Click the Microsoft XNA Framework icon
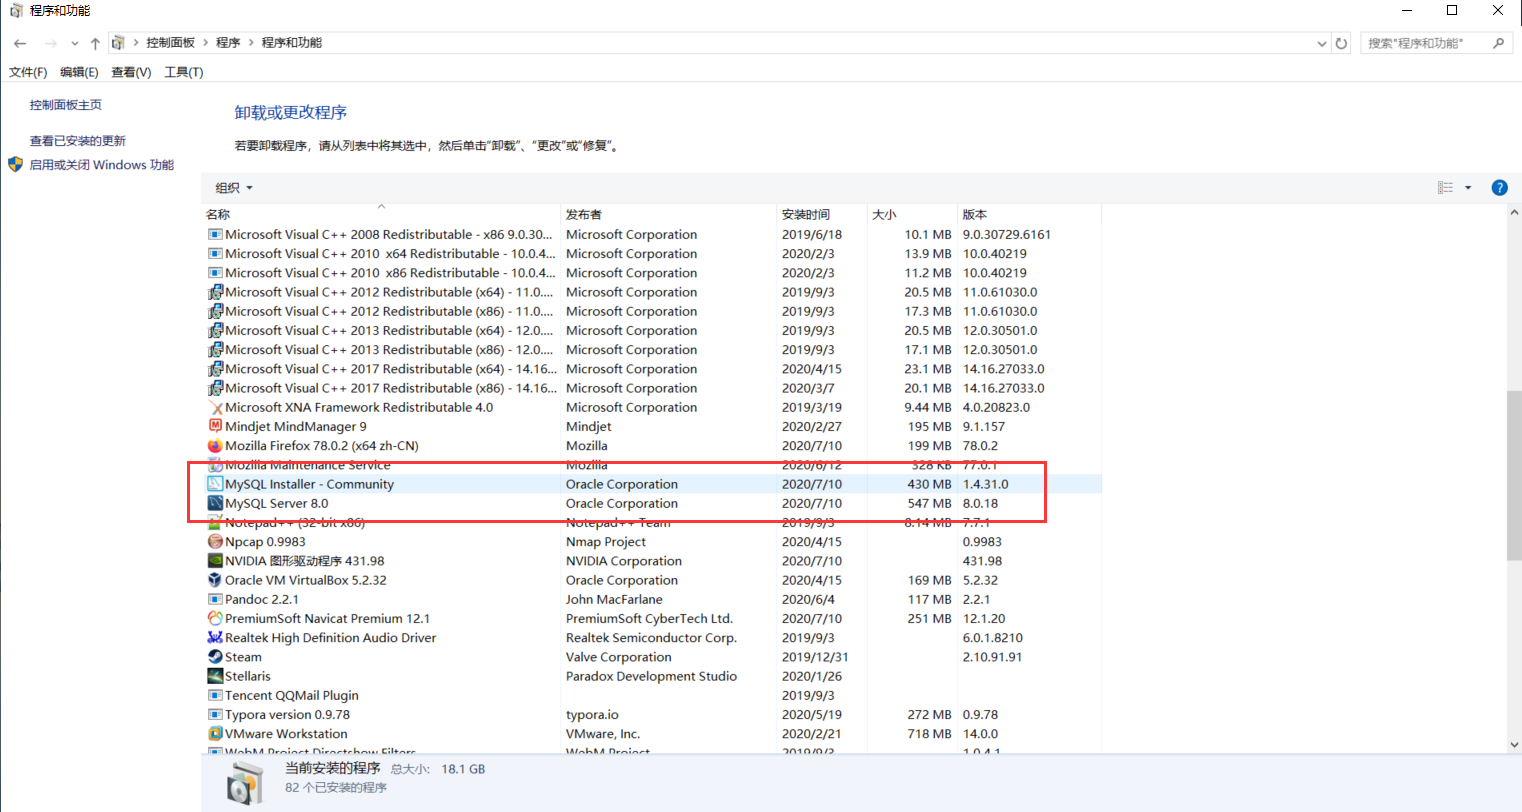 pyautogui.click(x=215, y=407)
